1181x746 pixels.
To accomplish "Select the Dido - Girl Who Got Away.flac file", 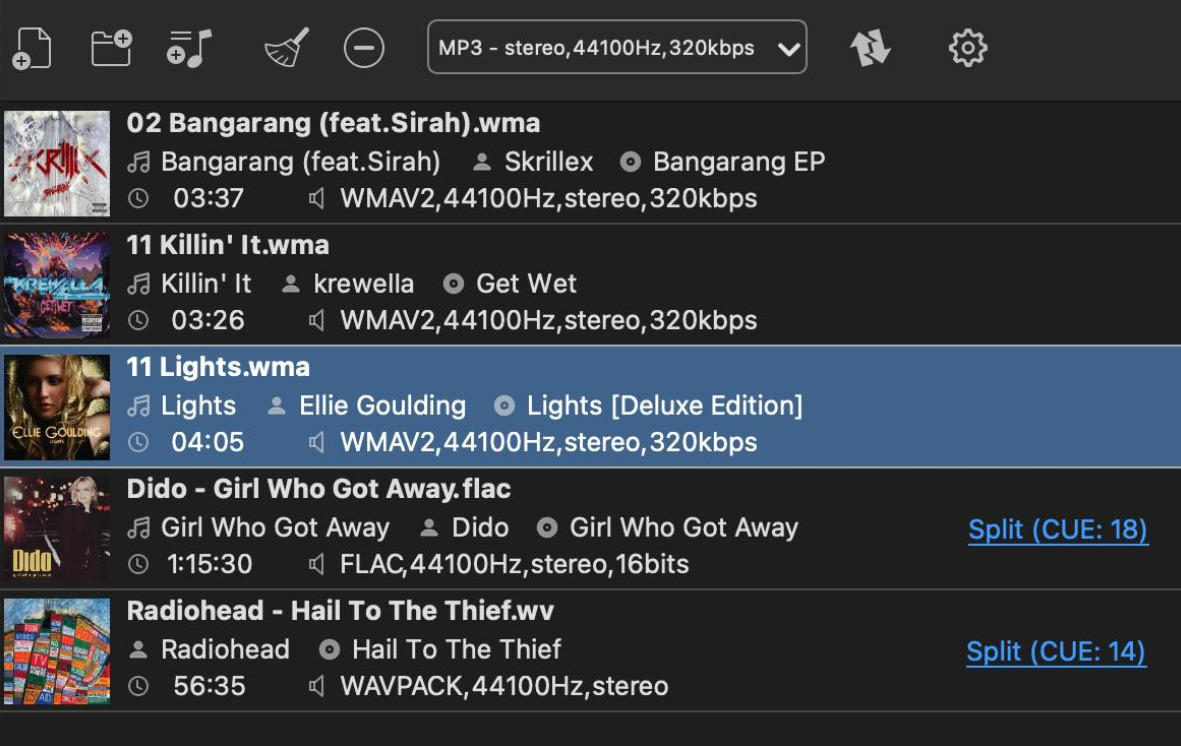I will tap(590, 528).
